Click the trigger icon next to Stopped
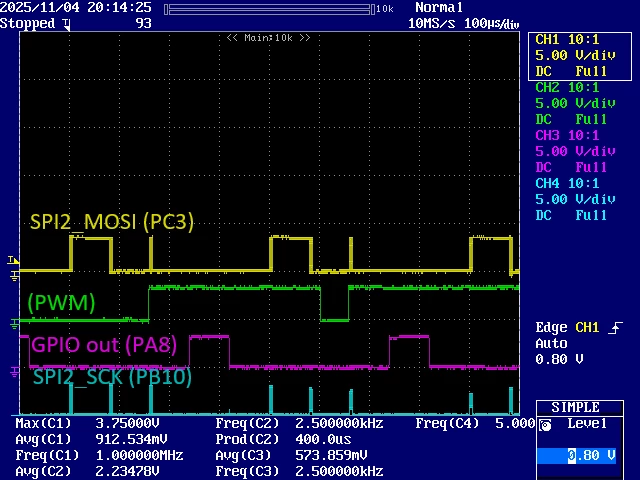 click(67, 25)
